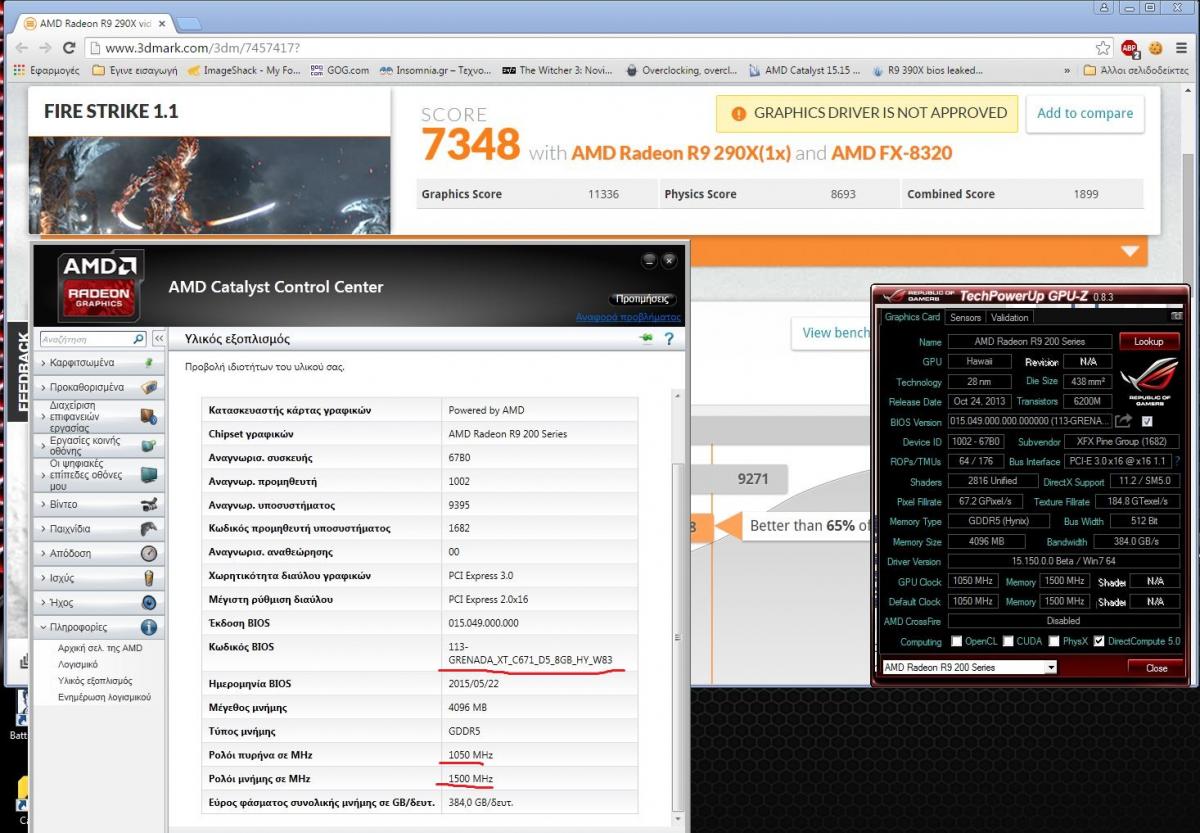1200x833 pixels.
Task: Click the Ήχος speaker icon
Action: point(148,603)
